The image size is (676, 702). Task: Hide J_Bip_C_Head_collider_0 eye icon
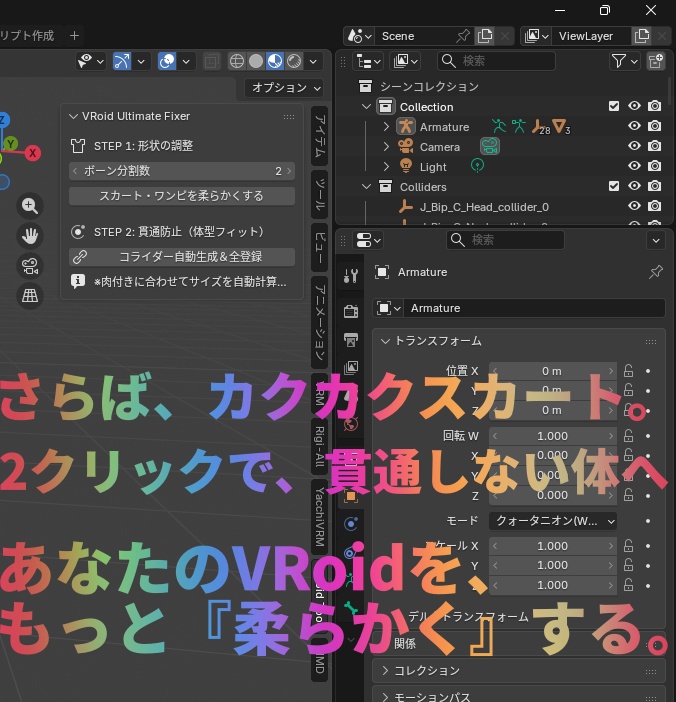(x=634, y=206)
